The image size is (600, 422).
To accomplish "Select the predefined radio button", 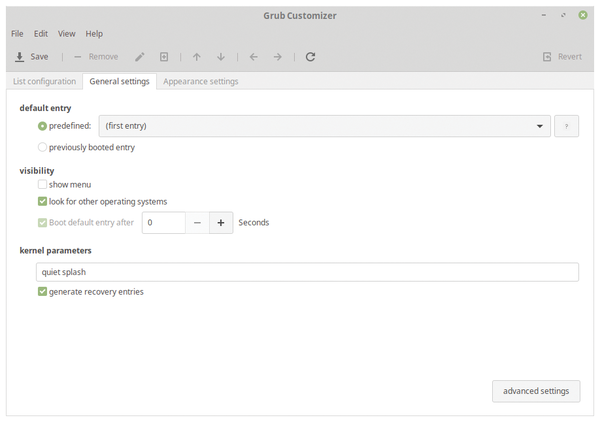I will tap(42, 126).
